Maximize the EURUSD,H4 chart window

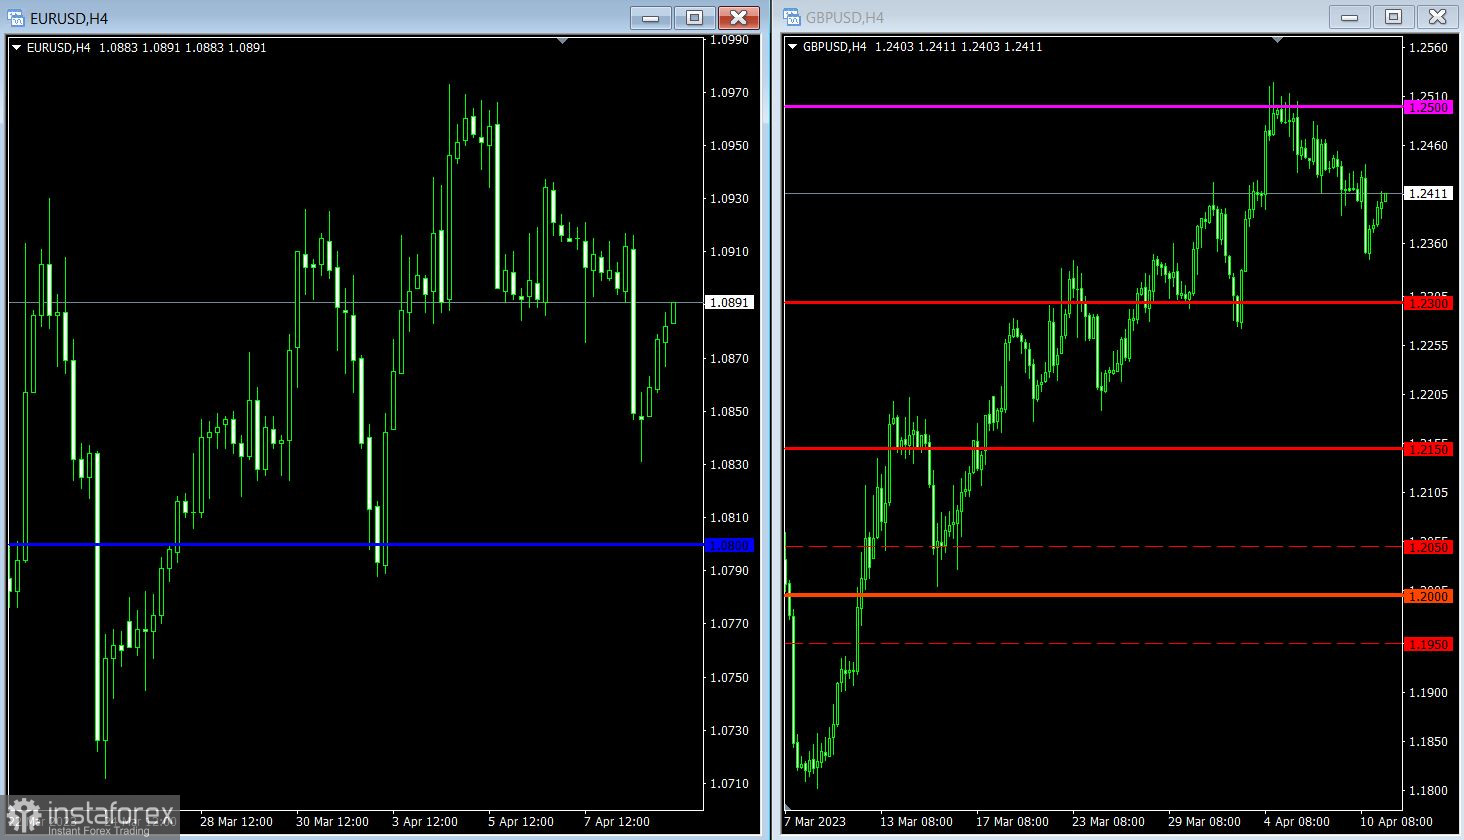pyautogui.click(x=694, y=17)
